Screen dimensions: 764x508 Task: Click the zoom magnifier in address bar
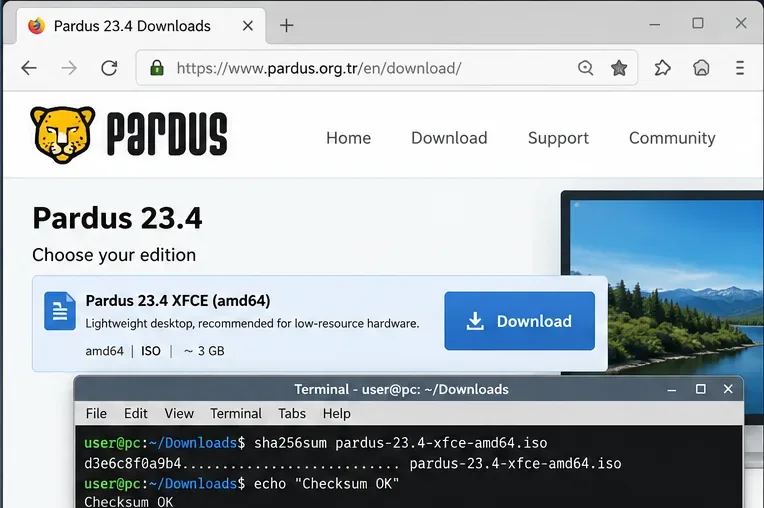[585, 68]
